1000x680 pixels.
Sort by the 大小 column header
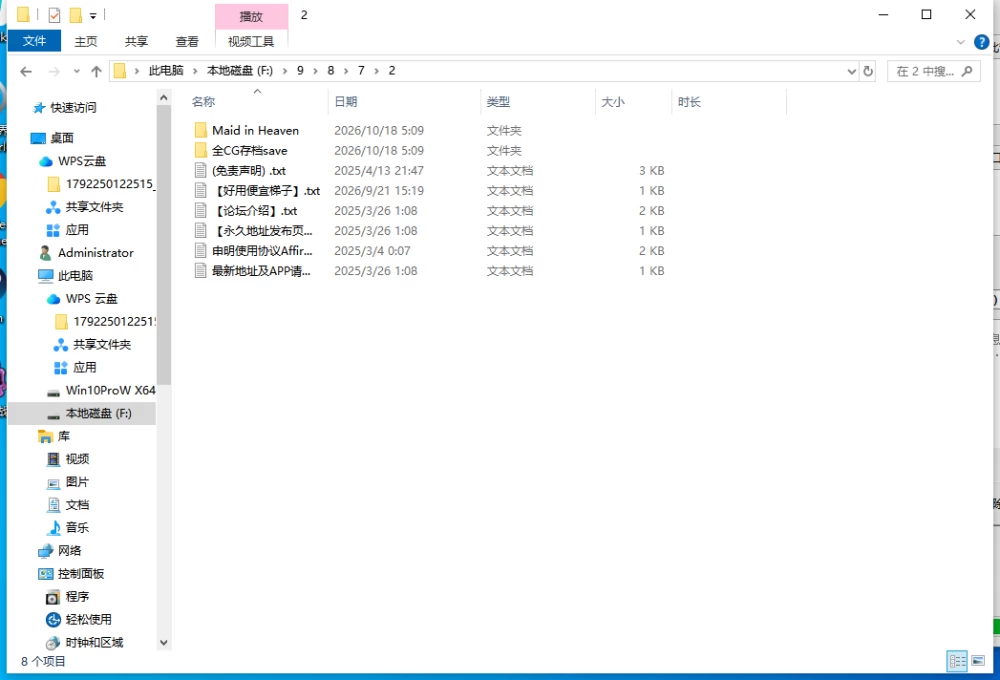click(x=634, y=101)
